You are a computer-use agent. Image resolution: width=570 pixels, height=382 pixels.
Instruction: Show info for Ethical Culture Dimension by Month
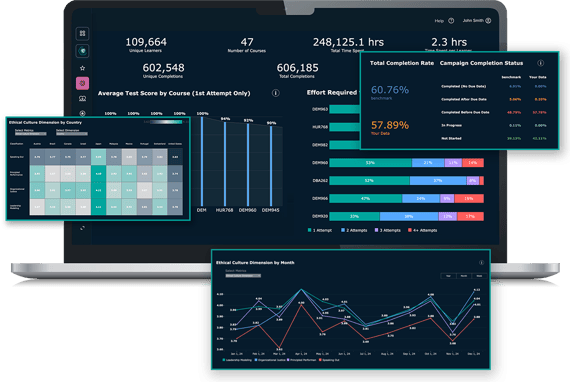click(x=481, y=262)
